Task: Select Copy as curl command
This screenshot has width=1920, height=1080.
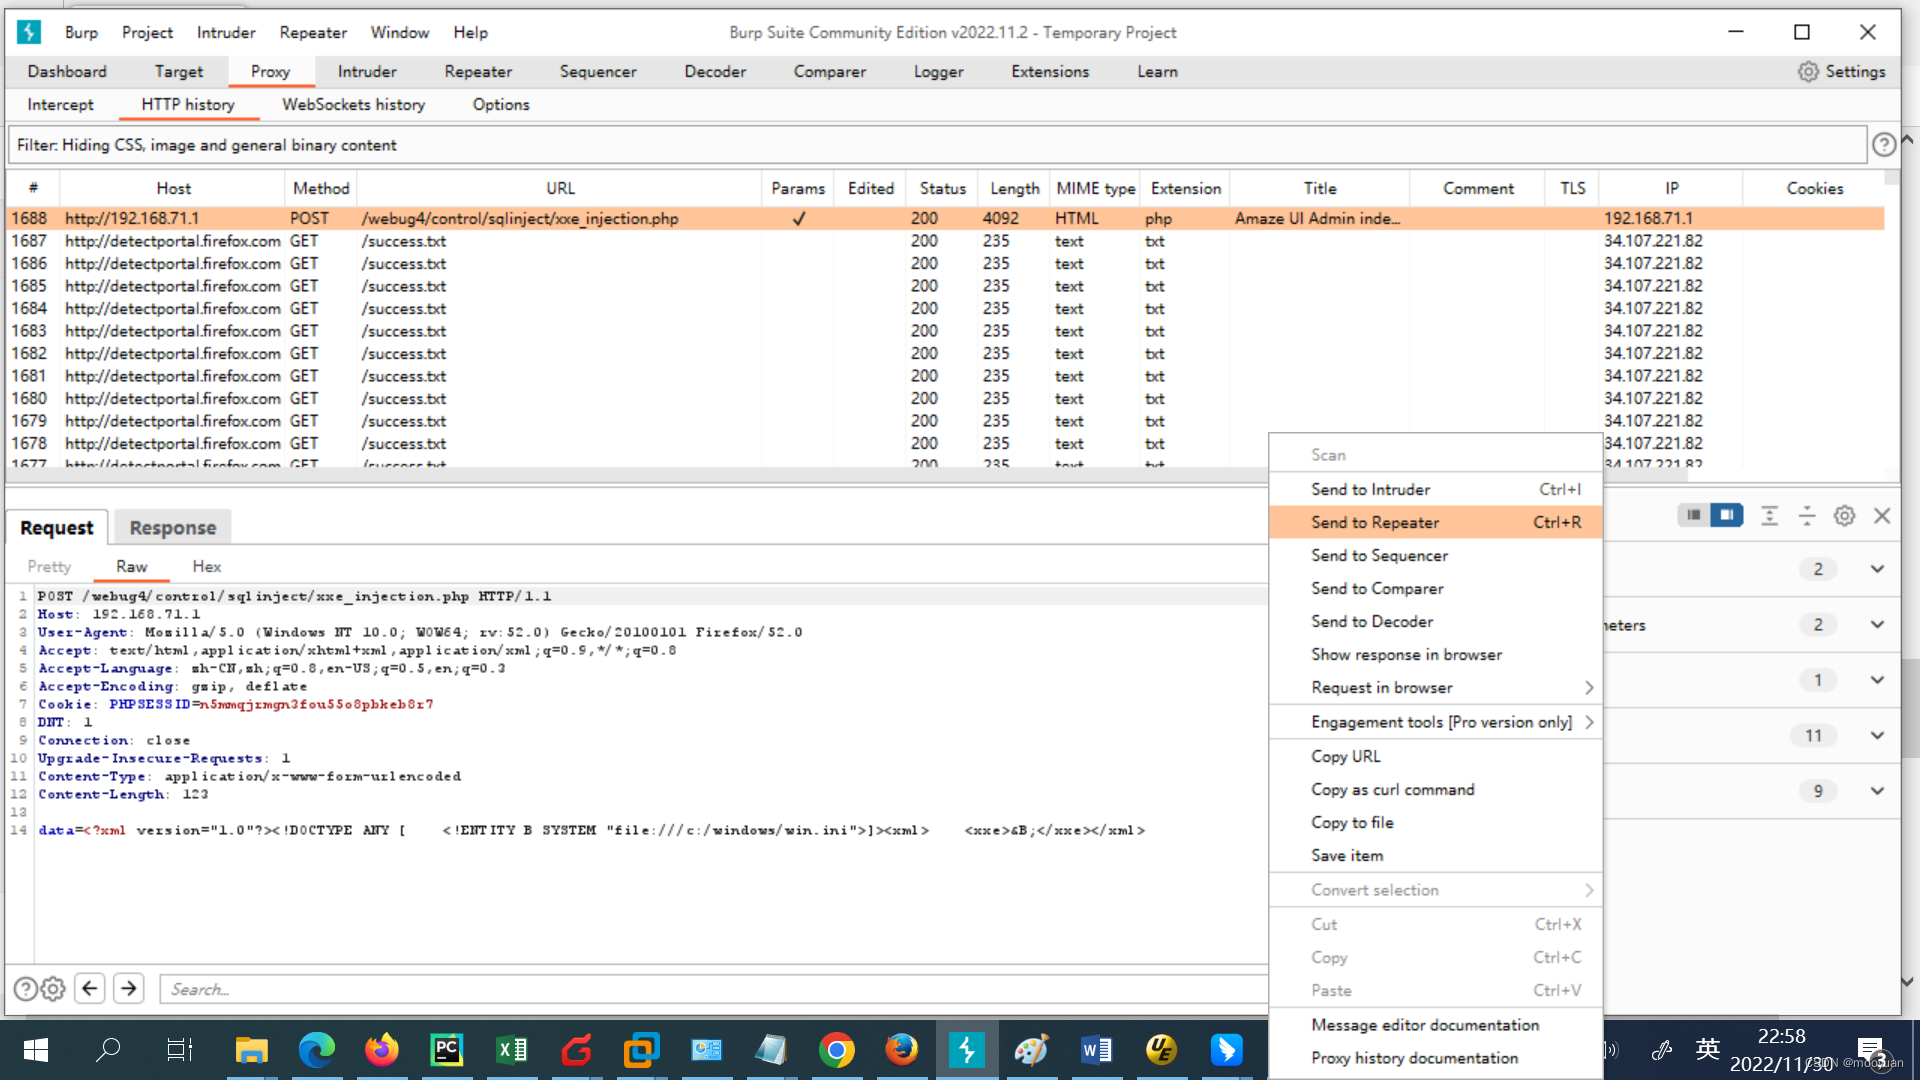Action: point(1392,789)
